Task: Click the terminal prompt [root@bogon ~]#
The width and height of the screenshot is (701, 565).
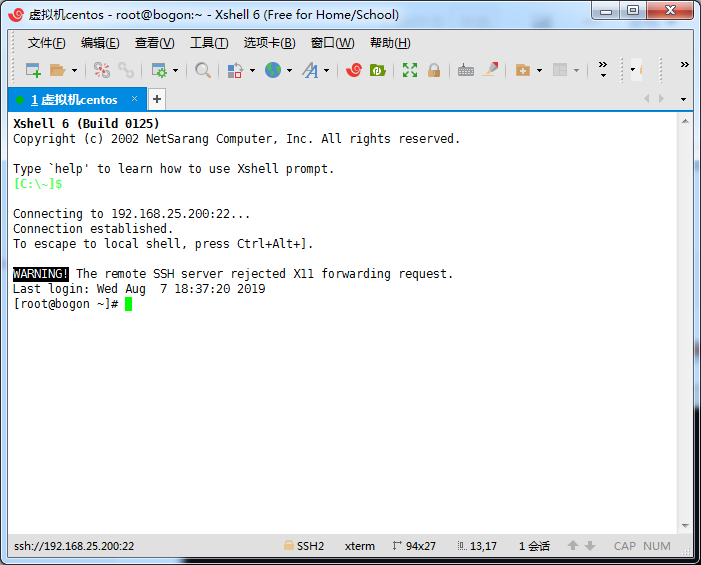Action: [66, 304]
